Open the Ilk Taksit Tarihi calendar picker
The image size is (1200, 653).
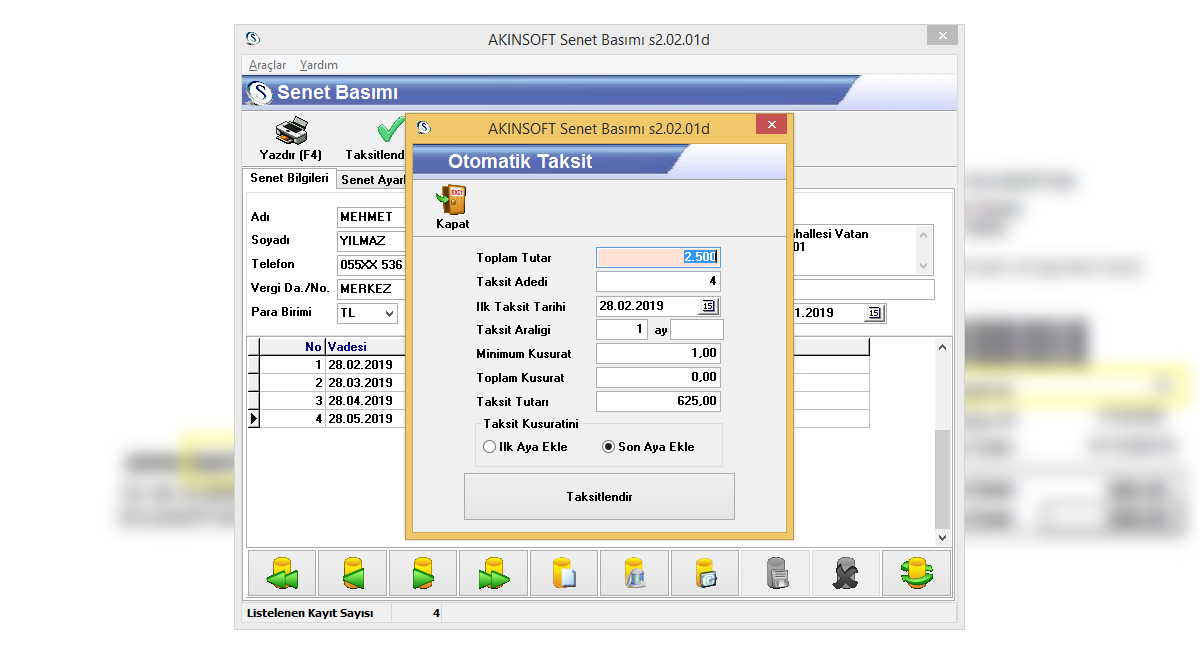coord(708,306)
